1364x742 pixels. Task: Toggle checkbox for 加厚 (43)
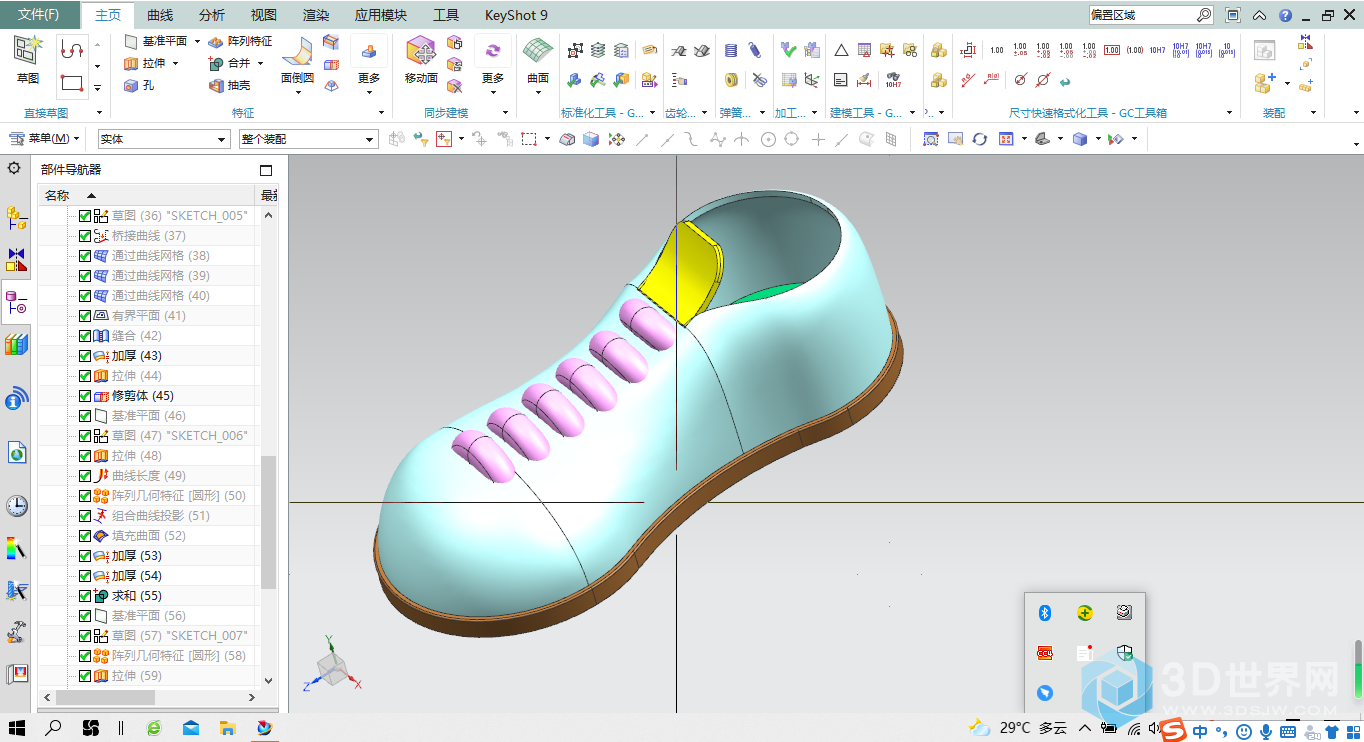coord(85,356)
